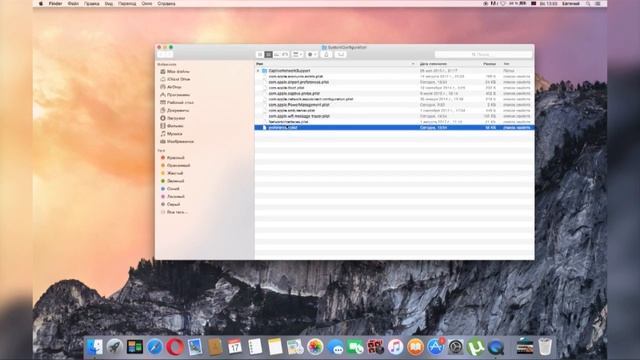Open iTunes from the Dock
Screen dimensions: 640x360
[x=395, y=347]
